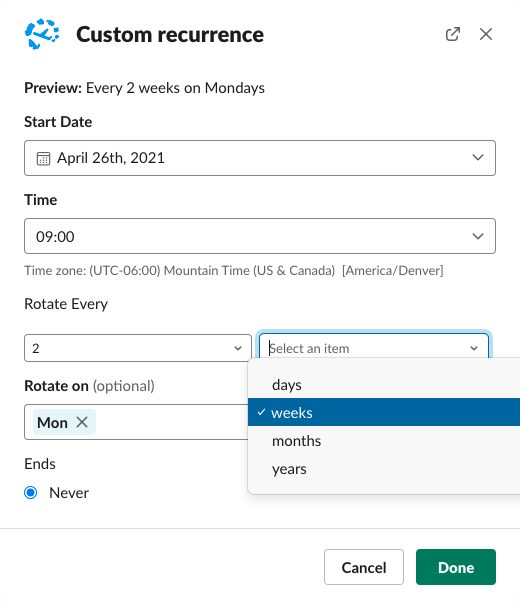Click the 'Preview: Every 2 weeks on Mondays' text
Image resolution: width=520 pixels, height=605 pixels.
[x=144, y=88]
